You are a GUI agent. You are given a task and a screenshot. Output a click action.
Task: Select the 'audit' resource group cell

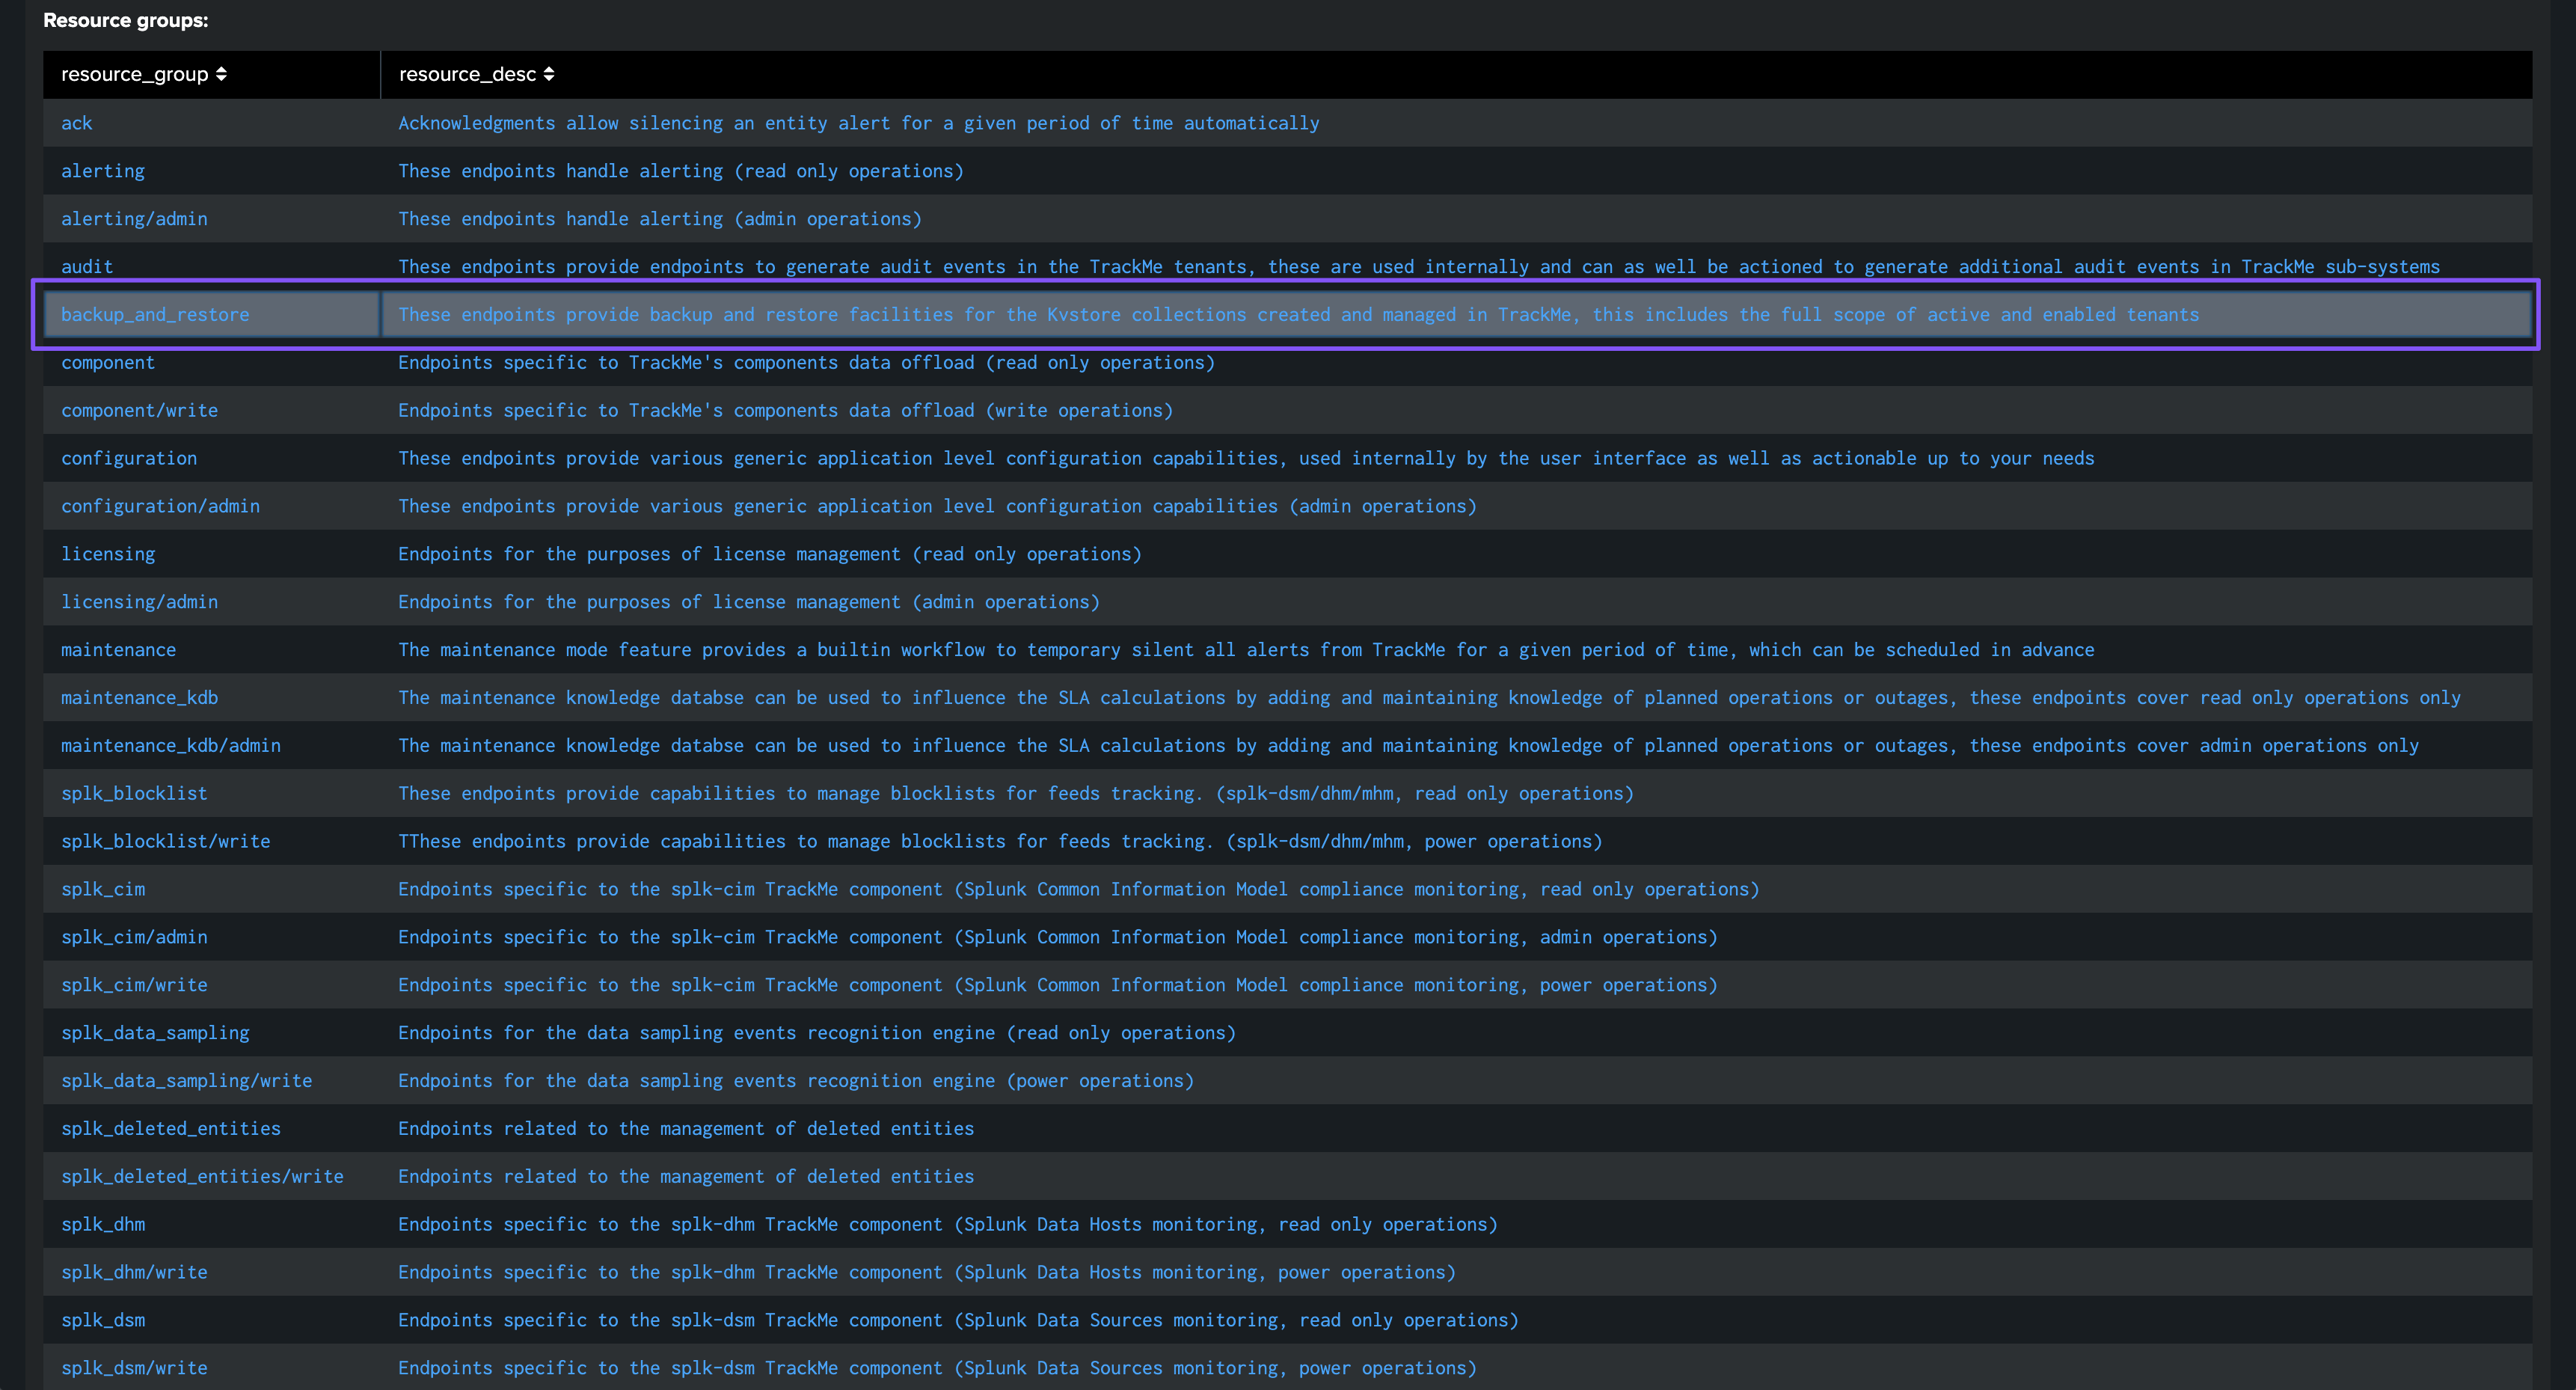pos(87,267)
